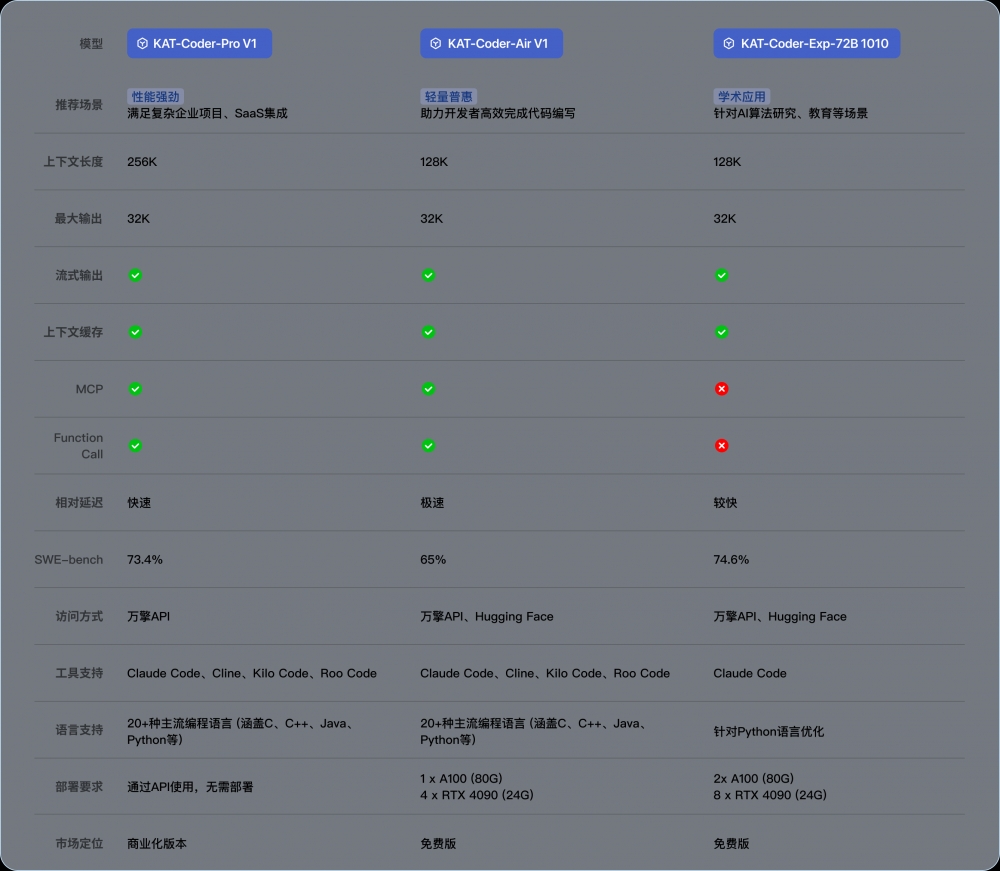Click the 74.6% SWE-bench score
This screenshot has width=1000, height=871.
(731, 560)
